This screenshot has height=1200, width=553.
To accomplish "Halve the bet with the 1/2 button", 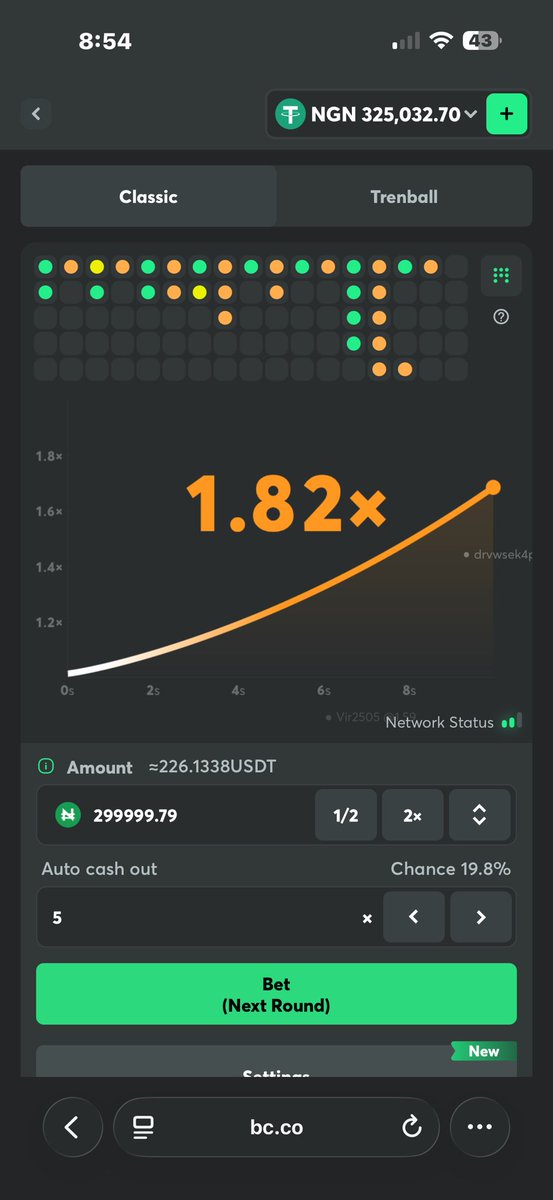I will (345, 815).
